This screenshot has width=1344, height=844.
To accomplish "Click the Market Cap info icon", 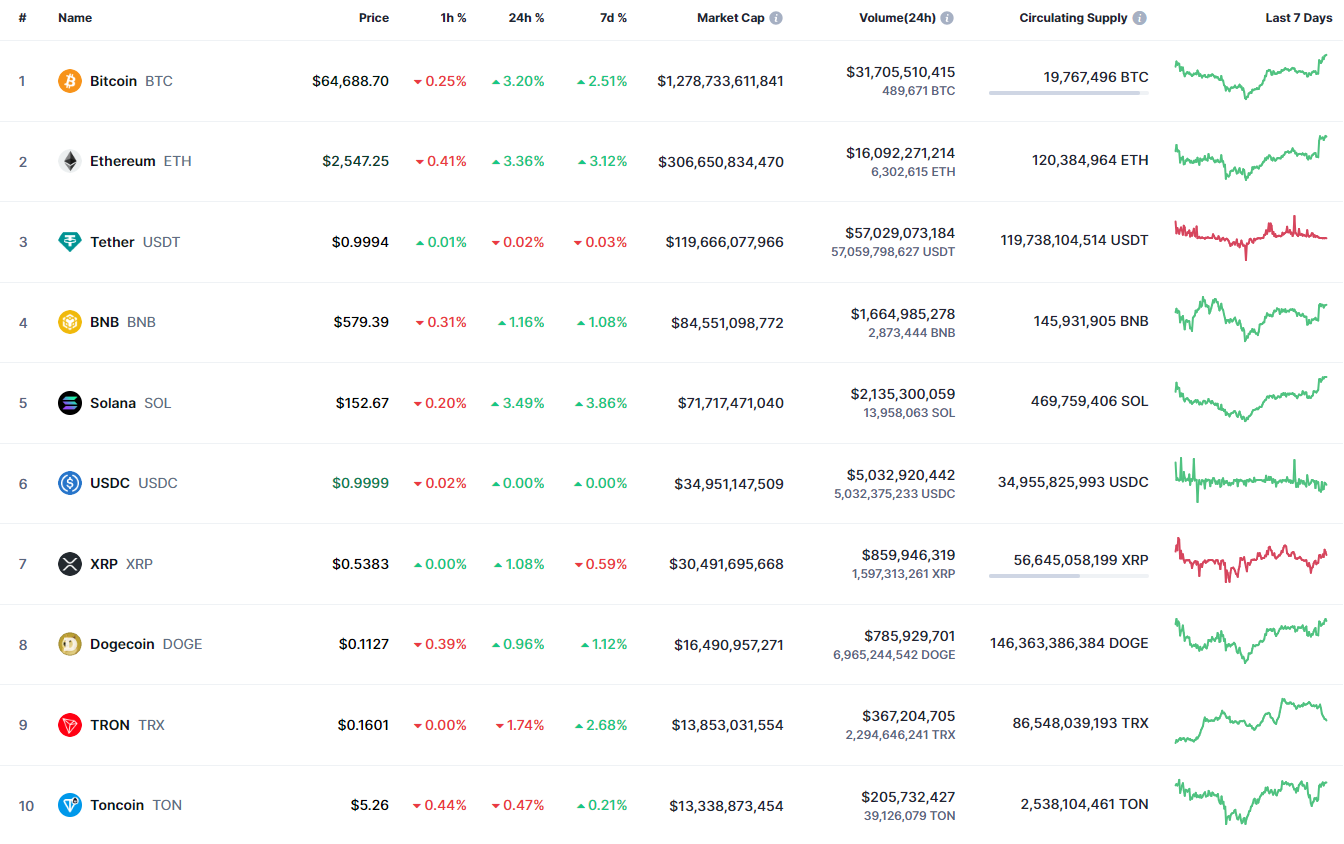I will (777, 18).
